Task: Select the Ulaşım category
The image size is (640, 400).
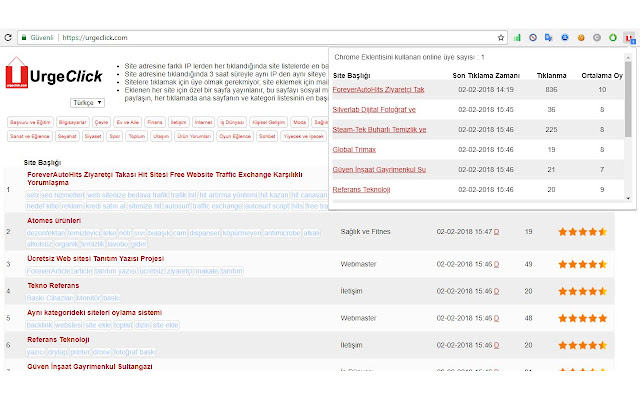Action: 161,136
